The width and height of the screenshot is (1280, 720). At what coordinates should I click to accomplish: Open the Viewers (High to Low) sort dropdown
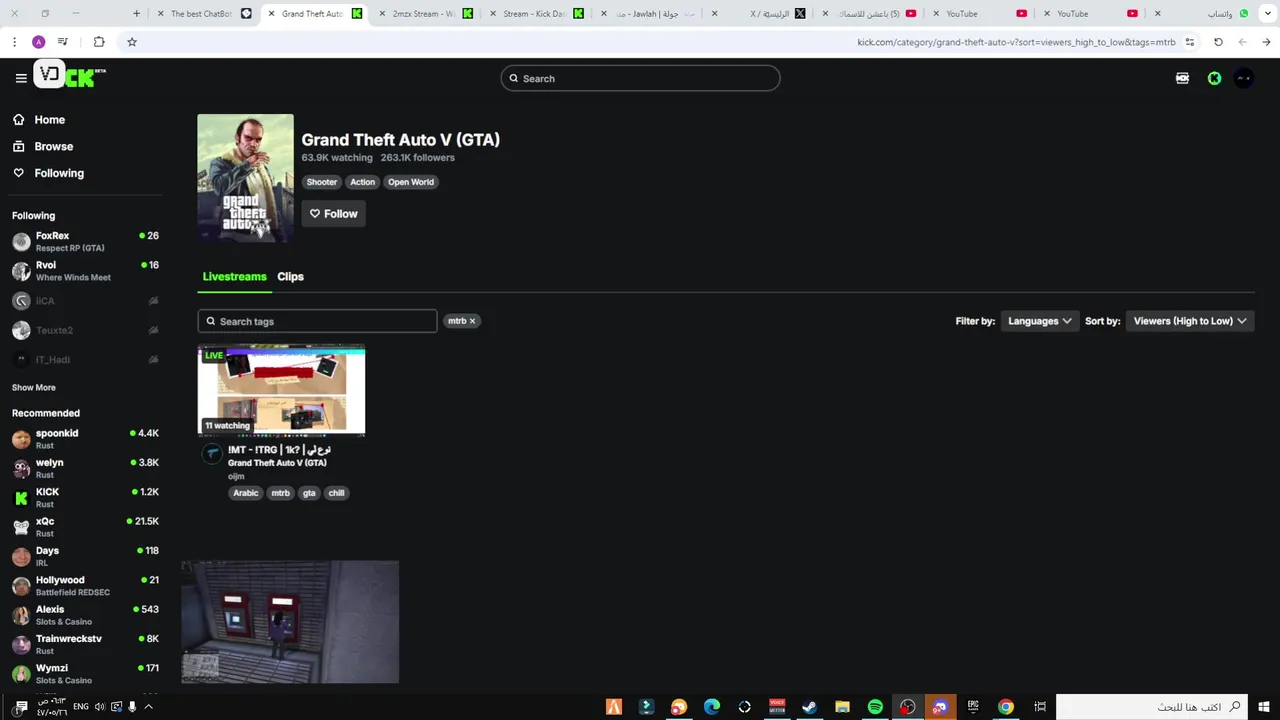coord(1189,321)
